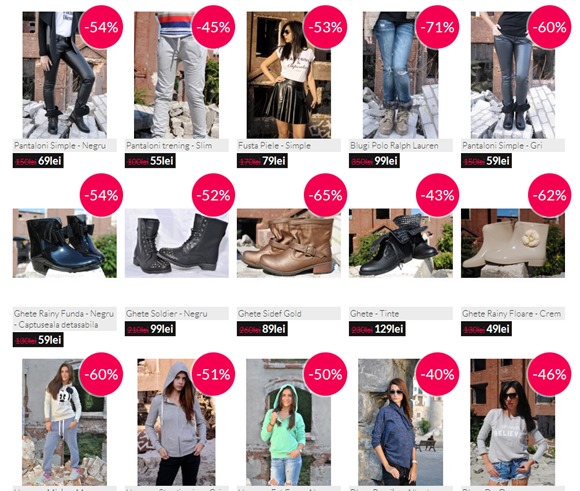Click the Blugi Polo Ralph Lauren title
Screen dimensions: 580x491
394,145
